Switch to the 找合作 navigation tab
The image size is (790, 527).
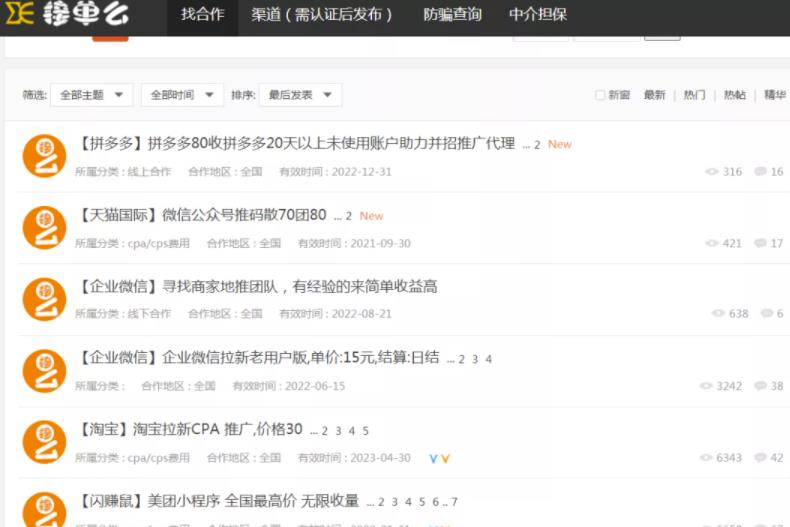pos(202,15)
